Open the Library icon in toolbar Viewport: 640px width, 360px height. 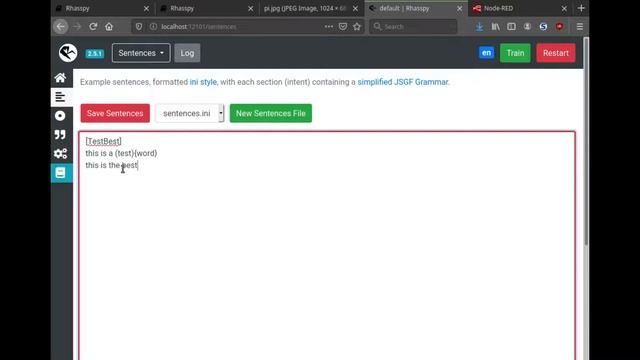496,27
